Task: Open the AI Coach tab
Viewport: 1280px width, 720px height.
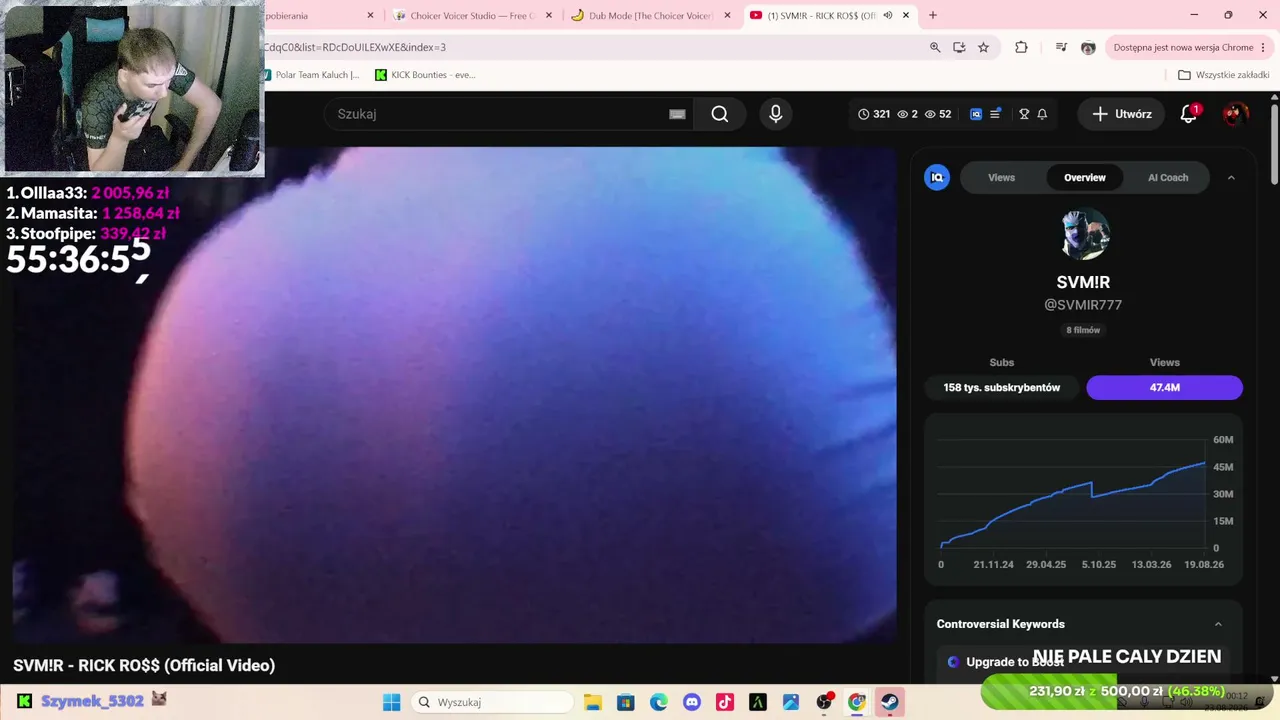Action: coord(1168,178)
